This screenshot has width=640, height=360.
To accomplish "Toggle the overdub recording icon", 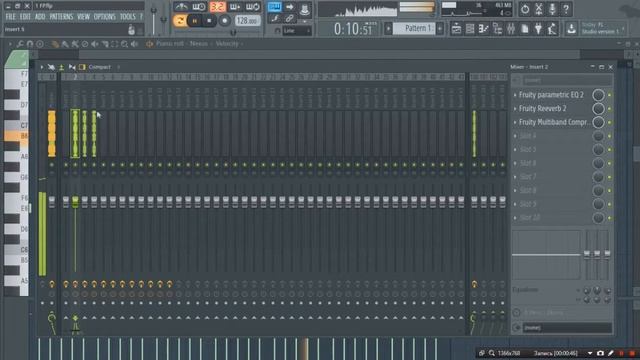I will tap(235, 7).
